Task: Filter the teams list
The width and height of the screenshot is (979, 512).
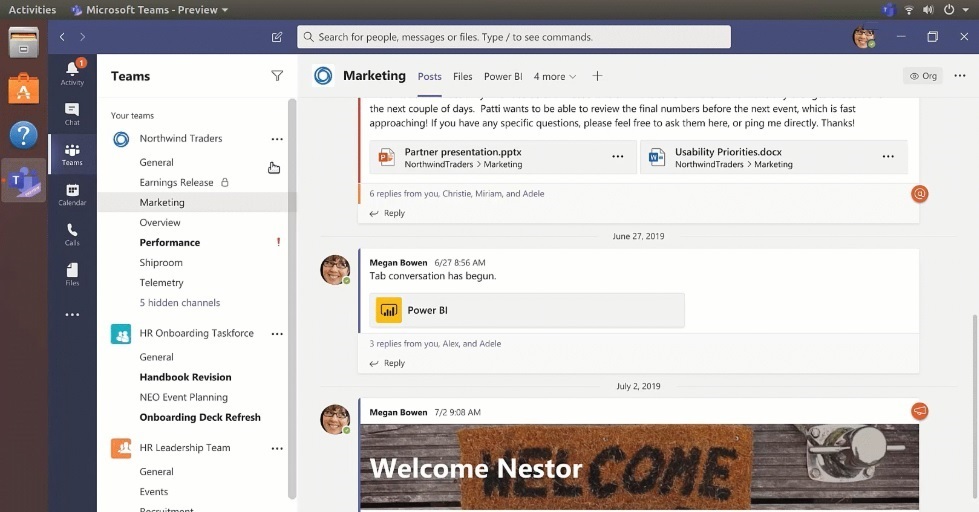Action: click(277, 76)
